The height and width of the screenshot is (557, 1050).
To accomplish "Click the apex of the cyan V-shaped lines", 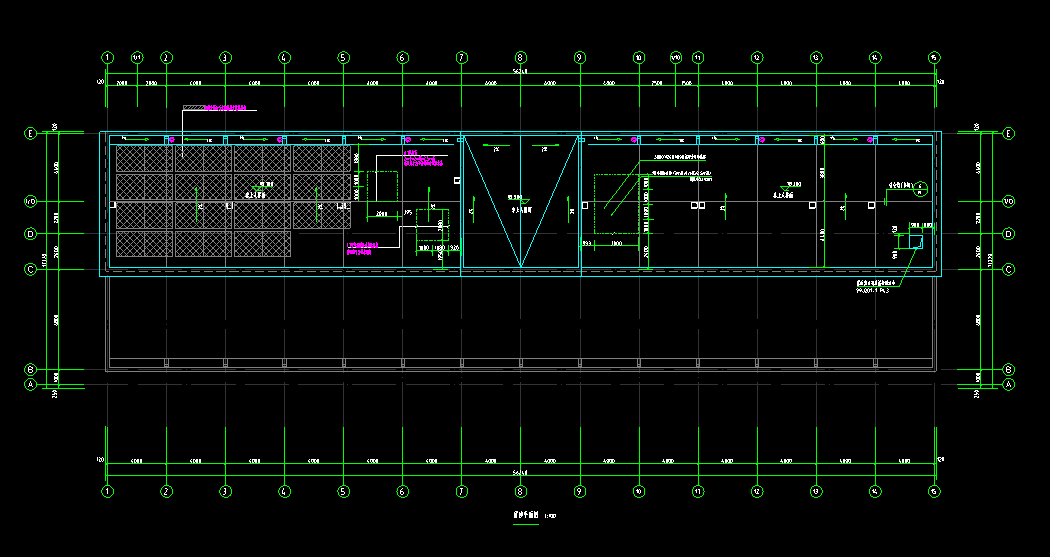I will point(520,266).
